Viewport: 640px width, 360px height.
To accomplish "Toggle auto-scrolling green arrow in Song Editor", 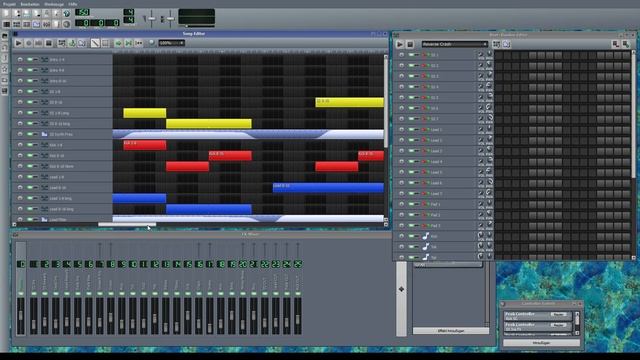I will tap(118, 43).
